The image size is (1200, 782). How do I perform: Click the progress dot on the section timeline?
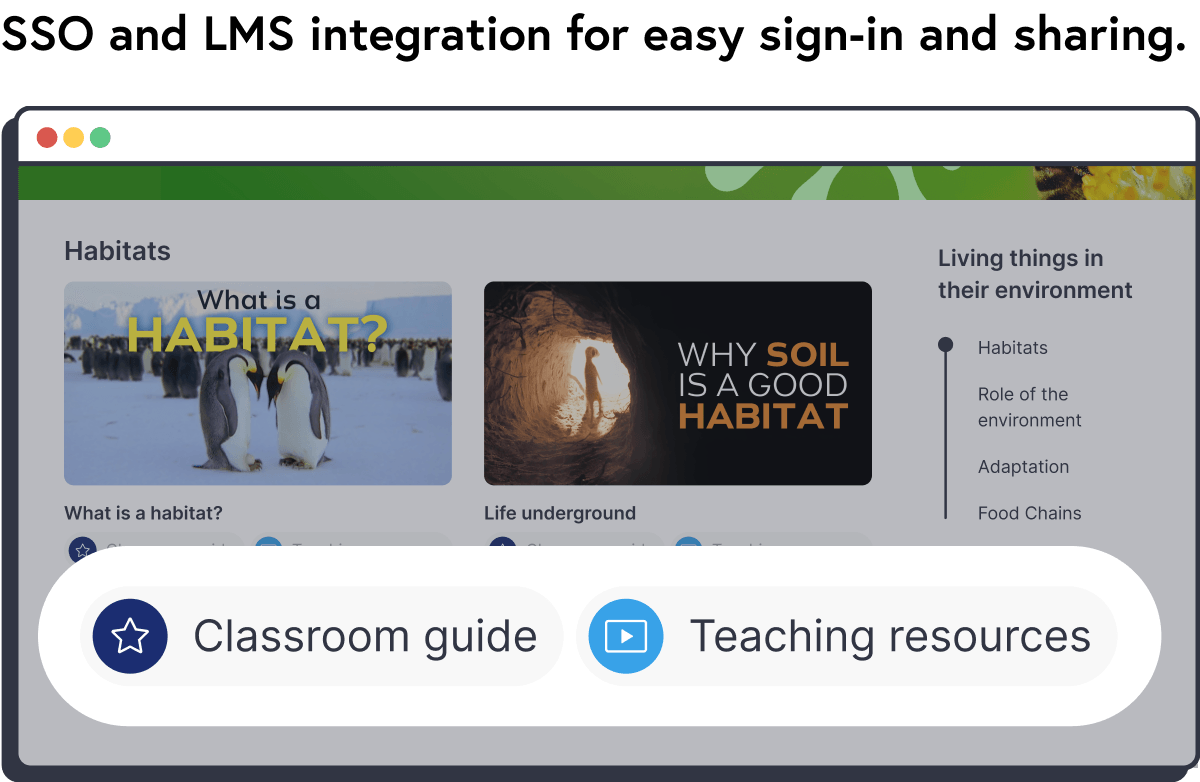[945, 345]
